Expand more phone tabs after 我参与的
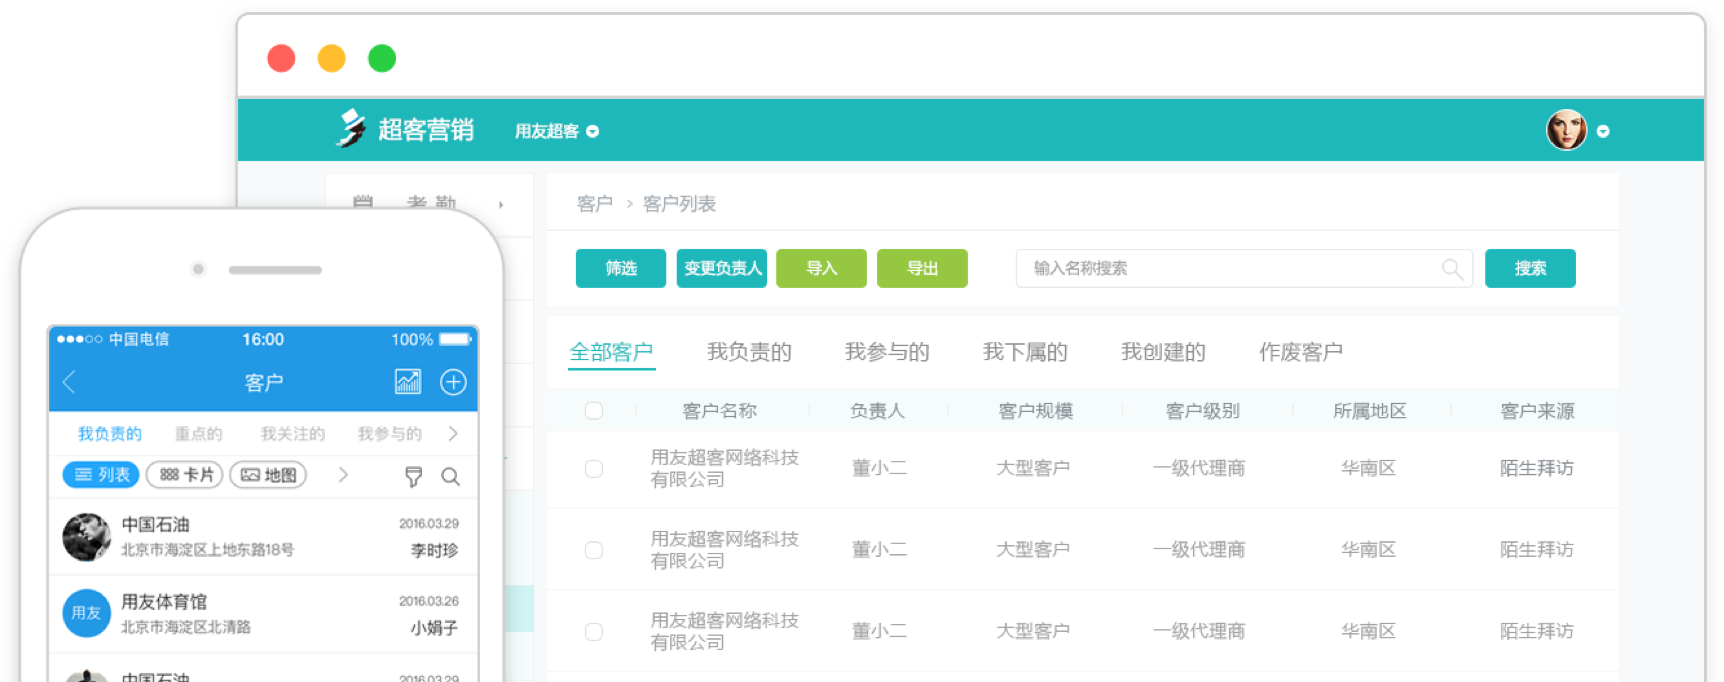1724x682 pixels. (453, 433)
